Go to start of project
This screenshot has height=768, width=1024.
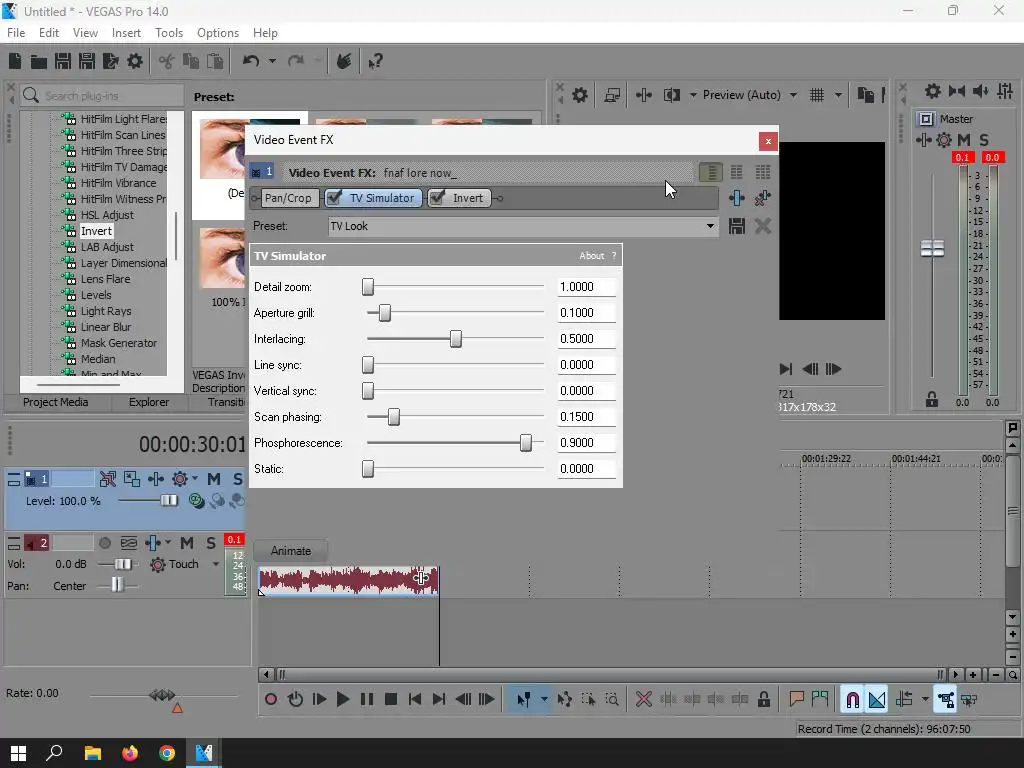(415, 699)
